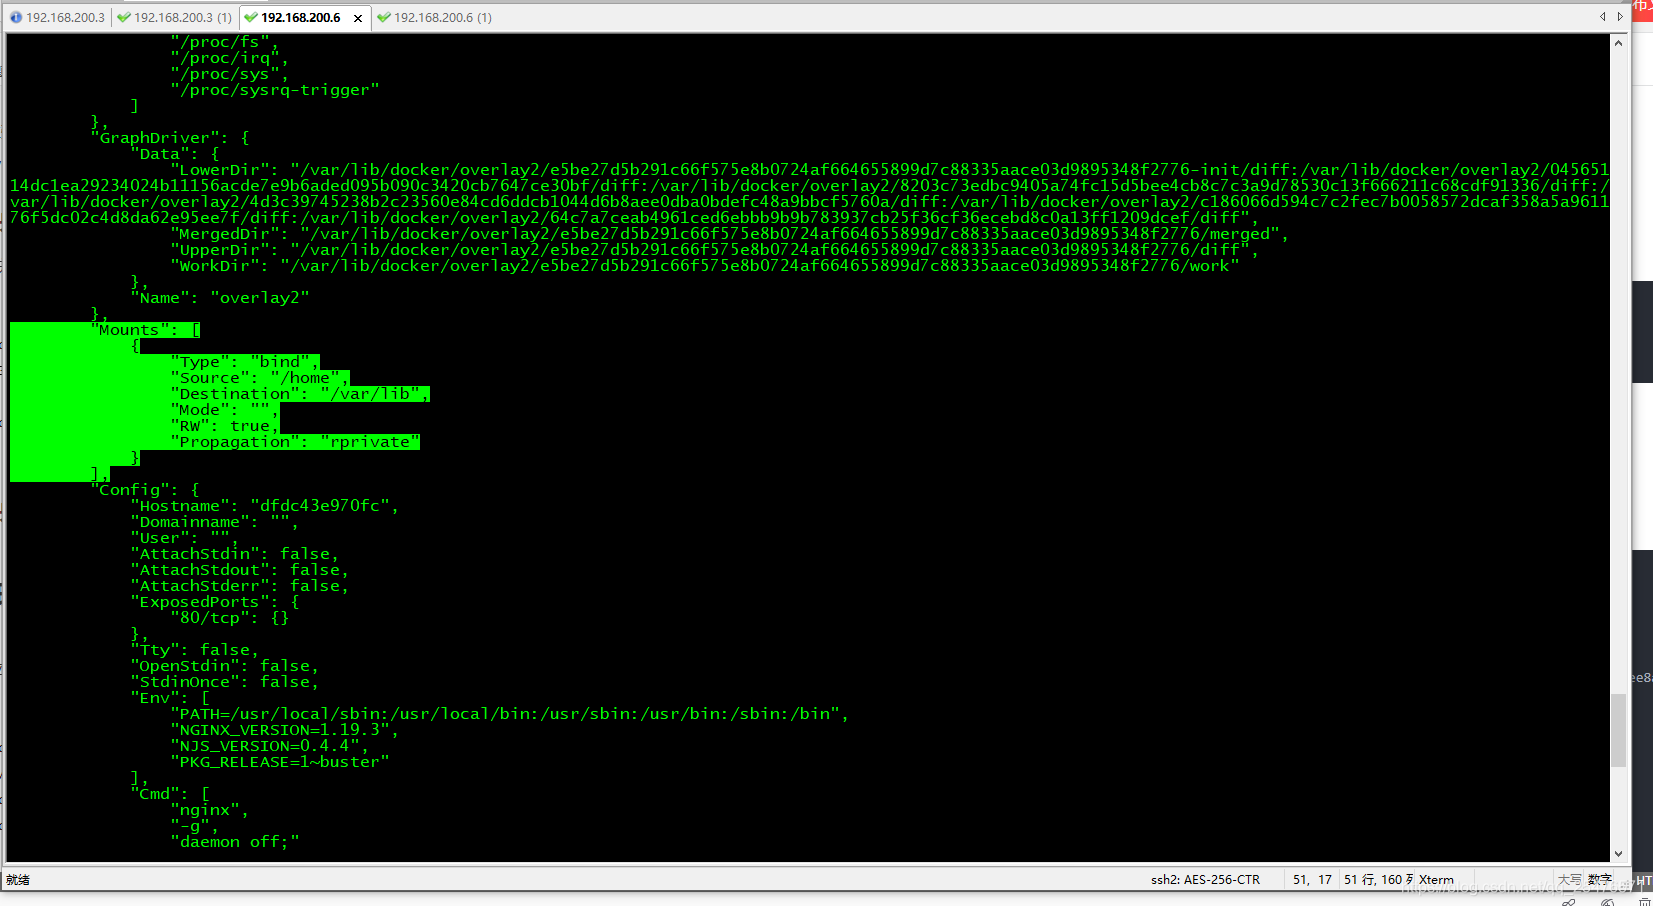Click the ssh2: AES-256-CTR status entry

pos(1205,880)
